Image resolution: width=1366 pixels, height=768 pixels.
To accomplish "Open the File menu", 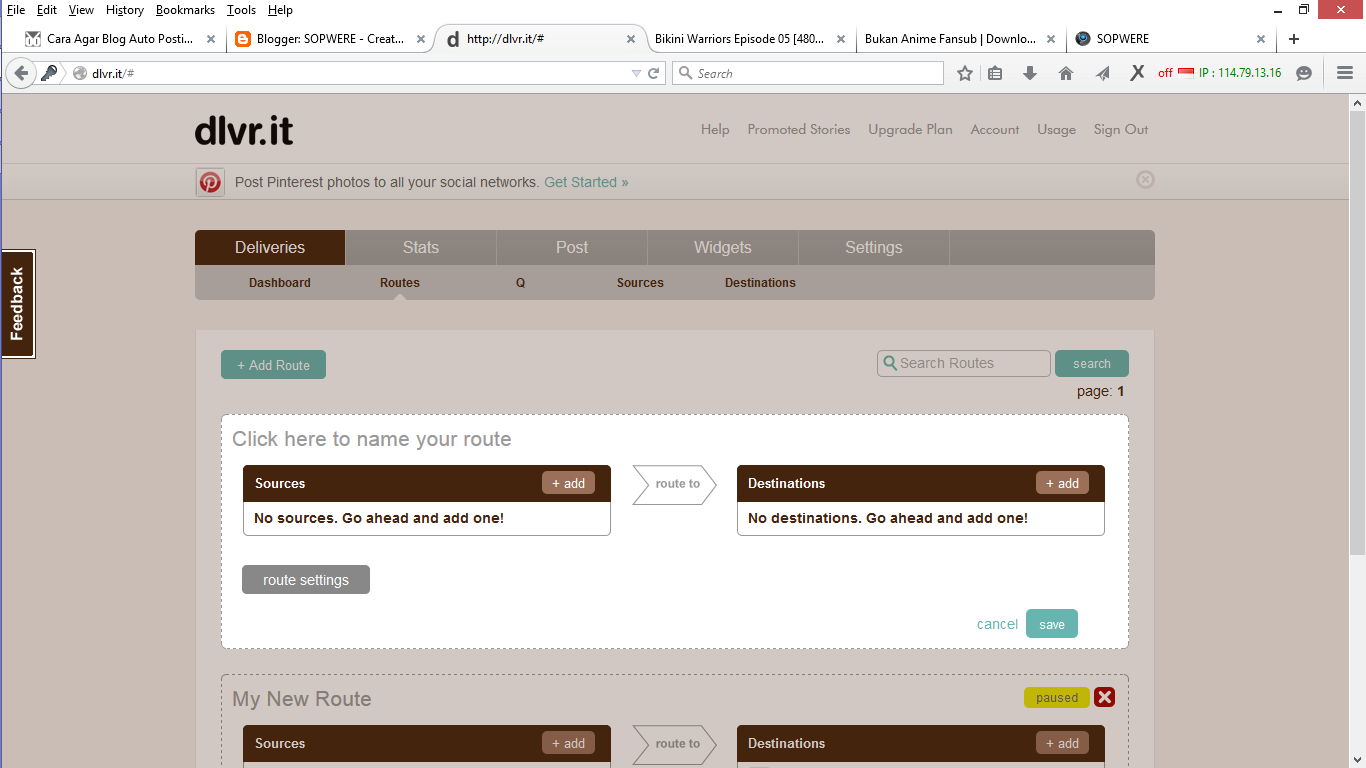I will coord(16,9).
